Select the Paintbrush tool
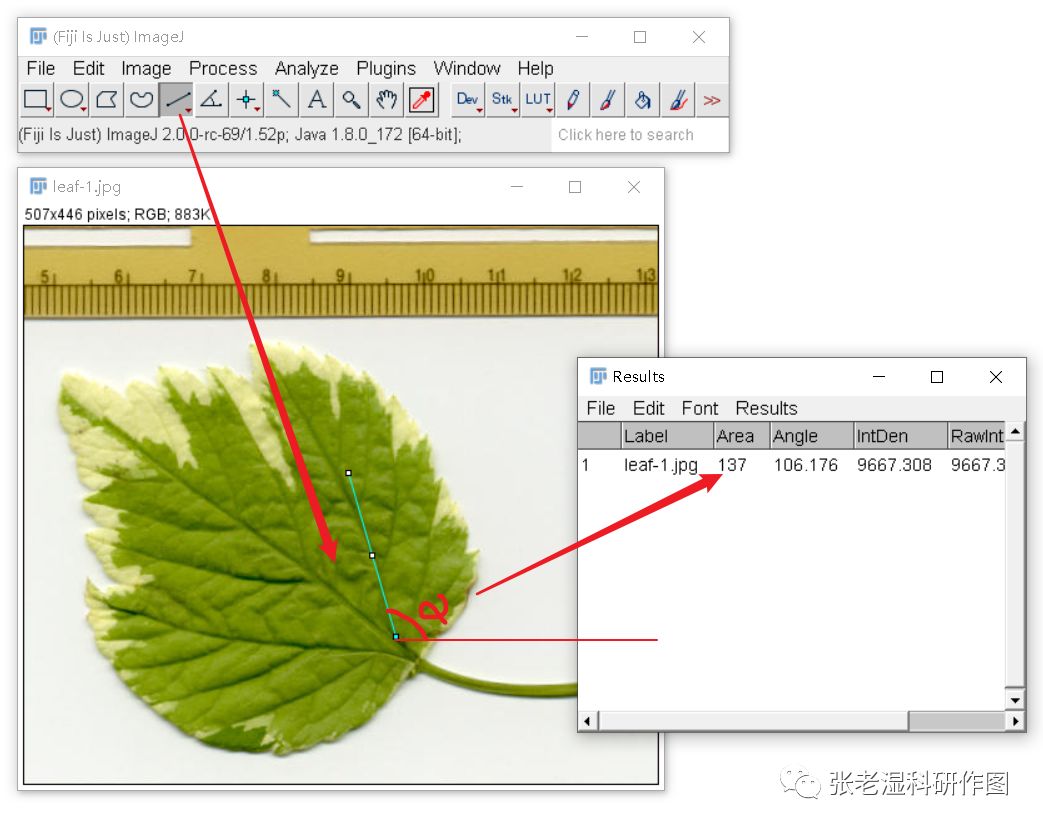 pyautogui.click(x=607, y=100)
